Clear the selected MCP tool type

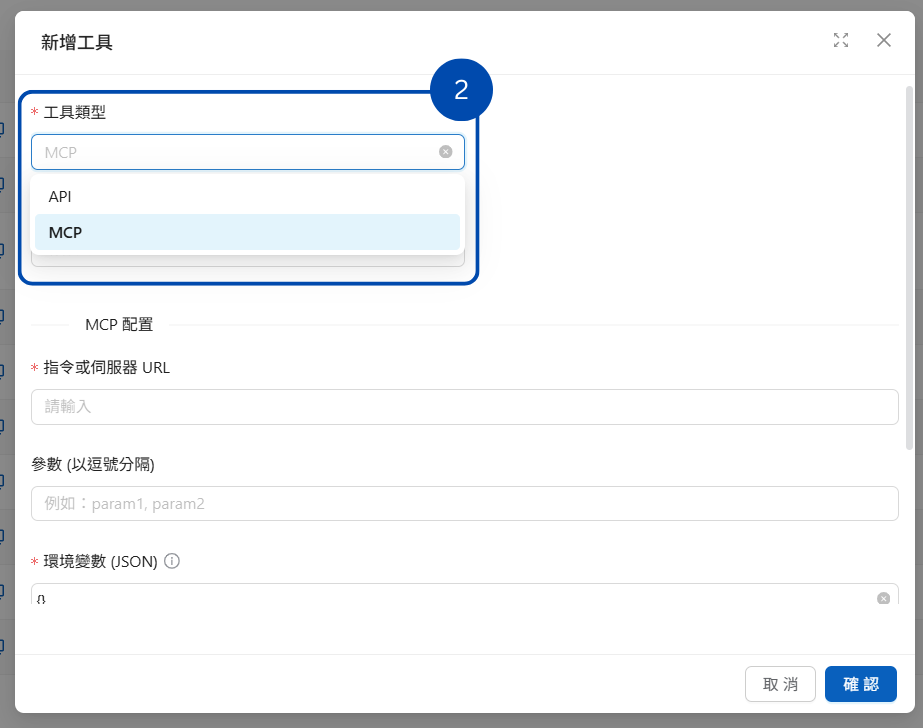tap(445, 152)
